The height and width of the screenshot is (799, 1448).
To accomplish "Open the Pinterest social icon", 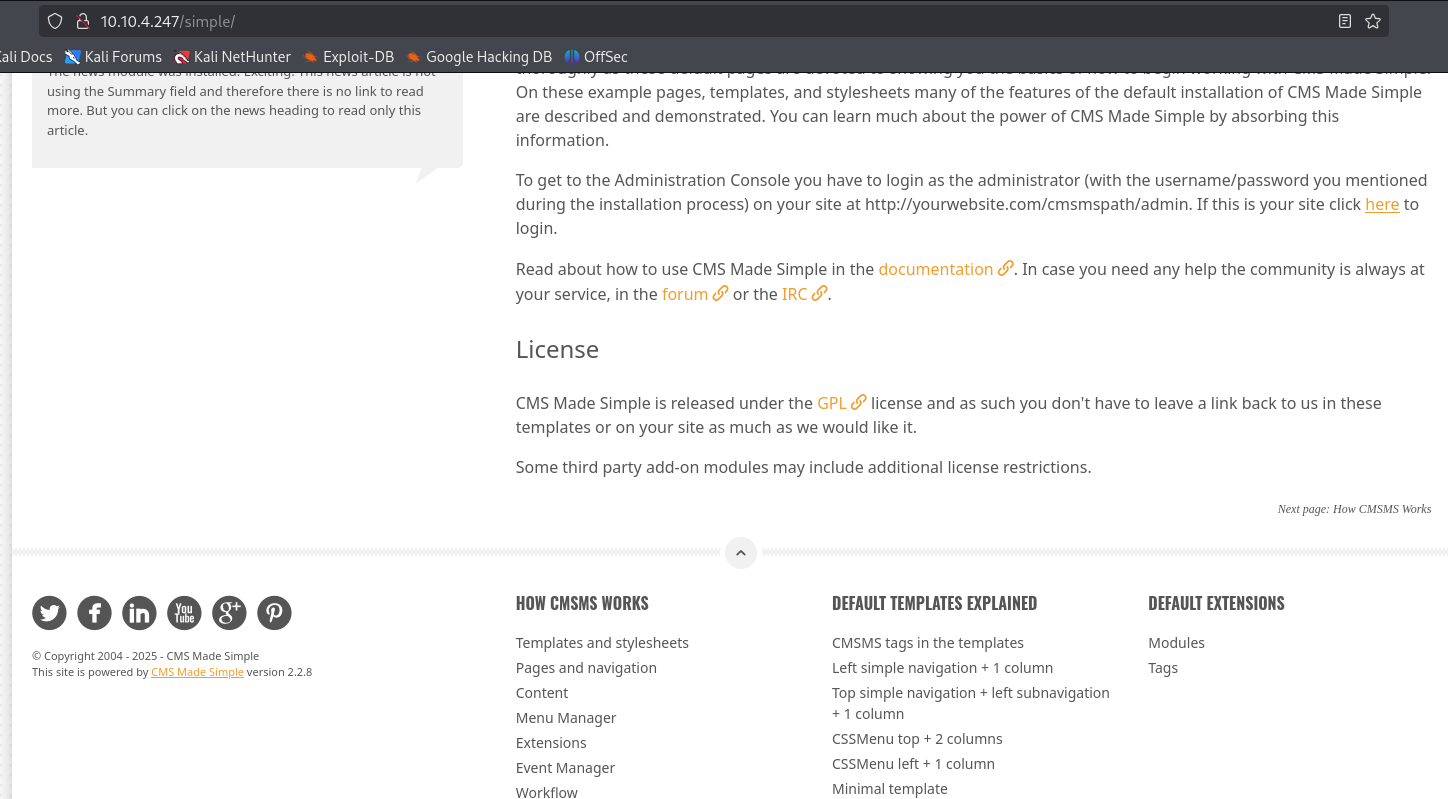I will coord(274,612).
